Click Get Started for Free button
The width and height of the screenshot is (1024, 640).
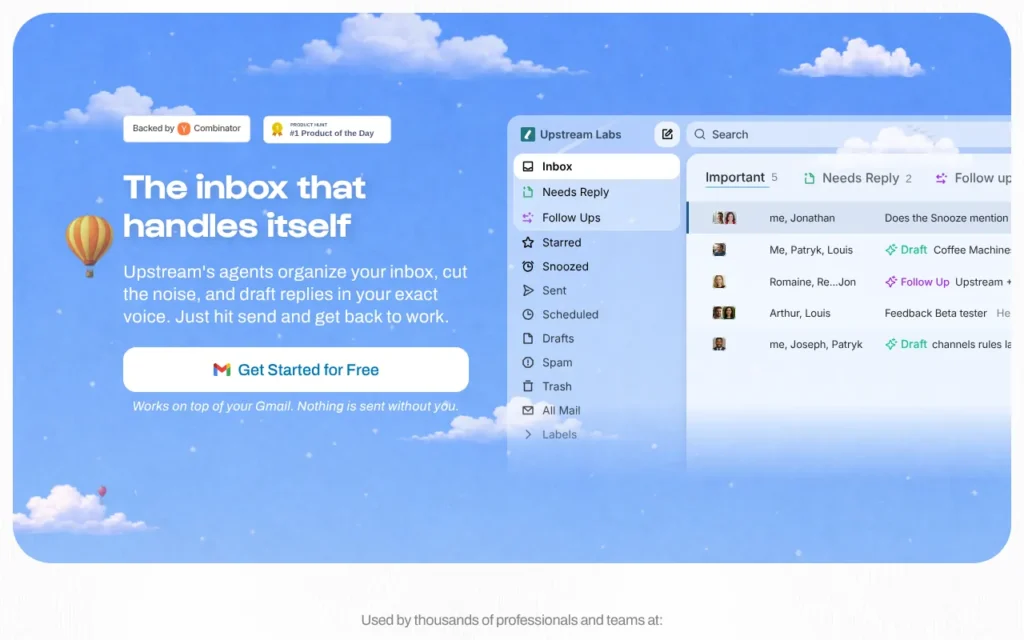coord(296,370)
